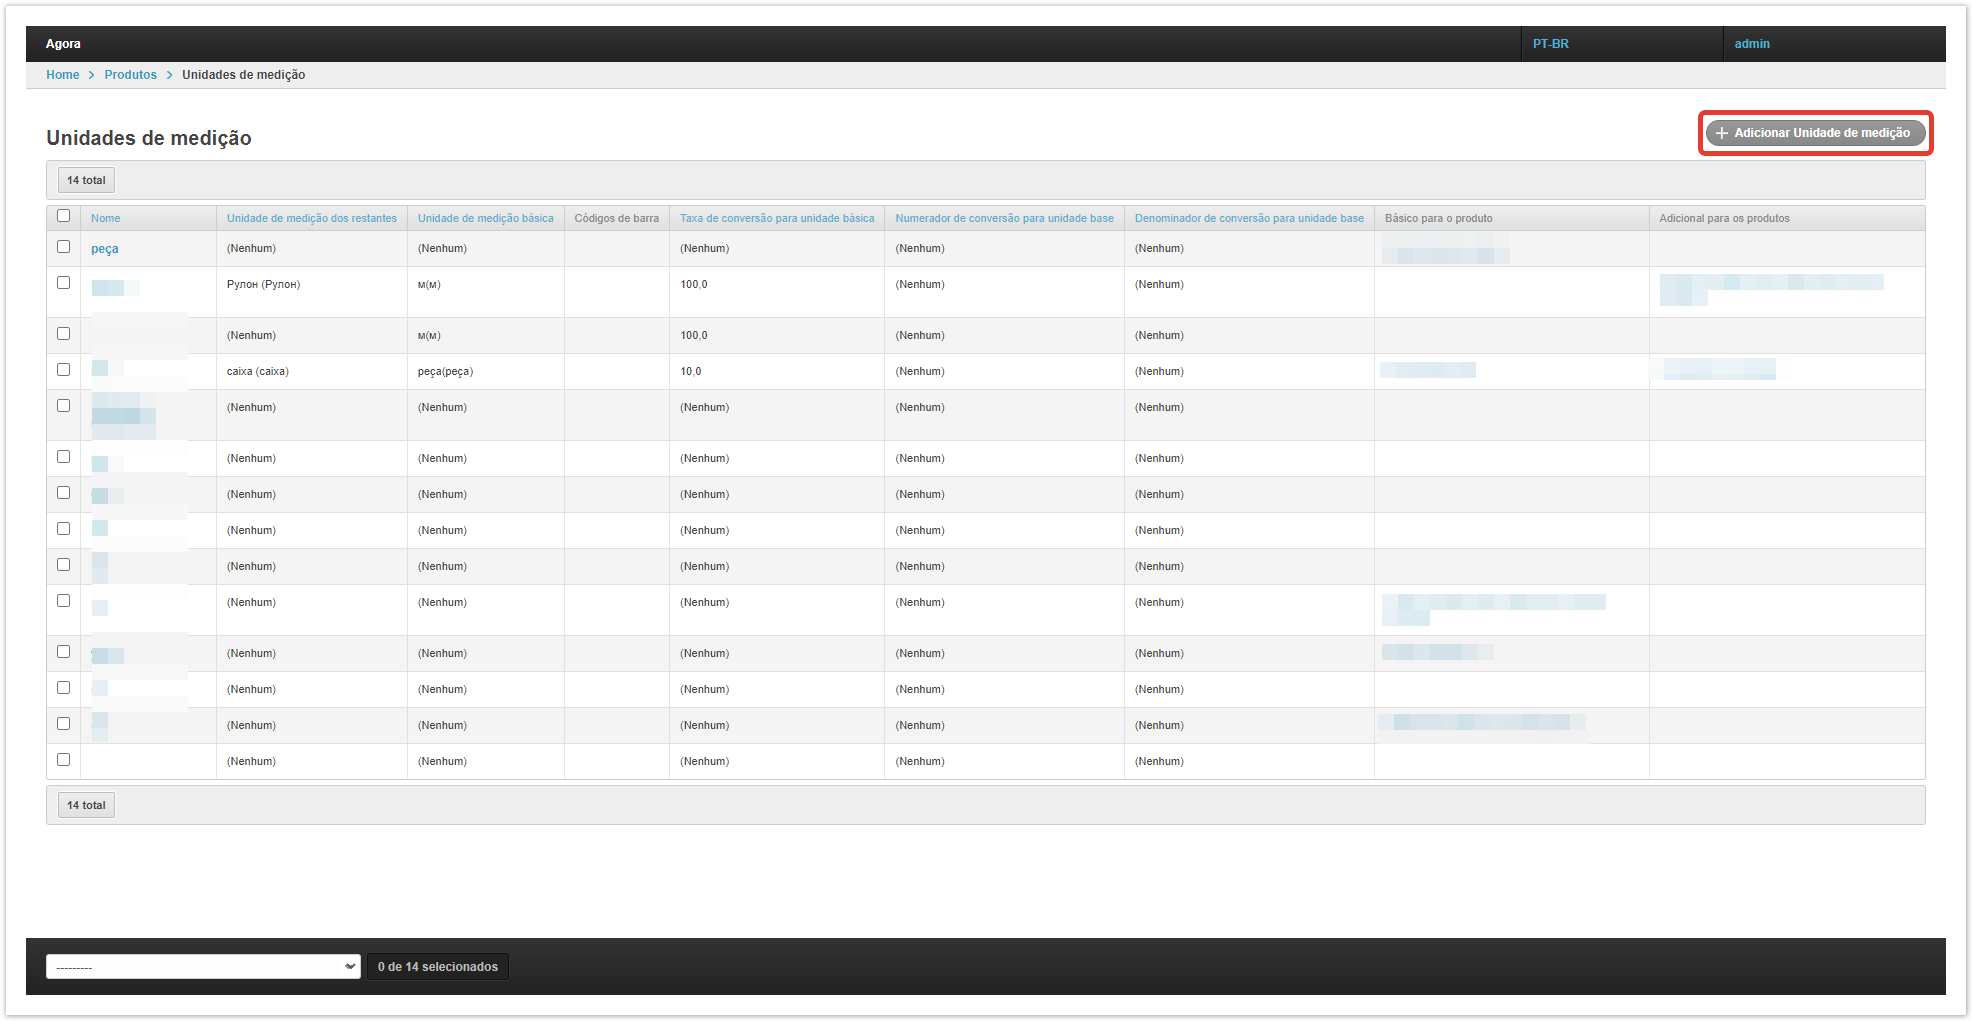Open the PT-BR language menu
Viewport: 1972px width, 1021px height.
pos(1550,44)
